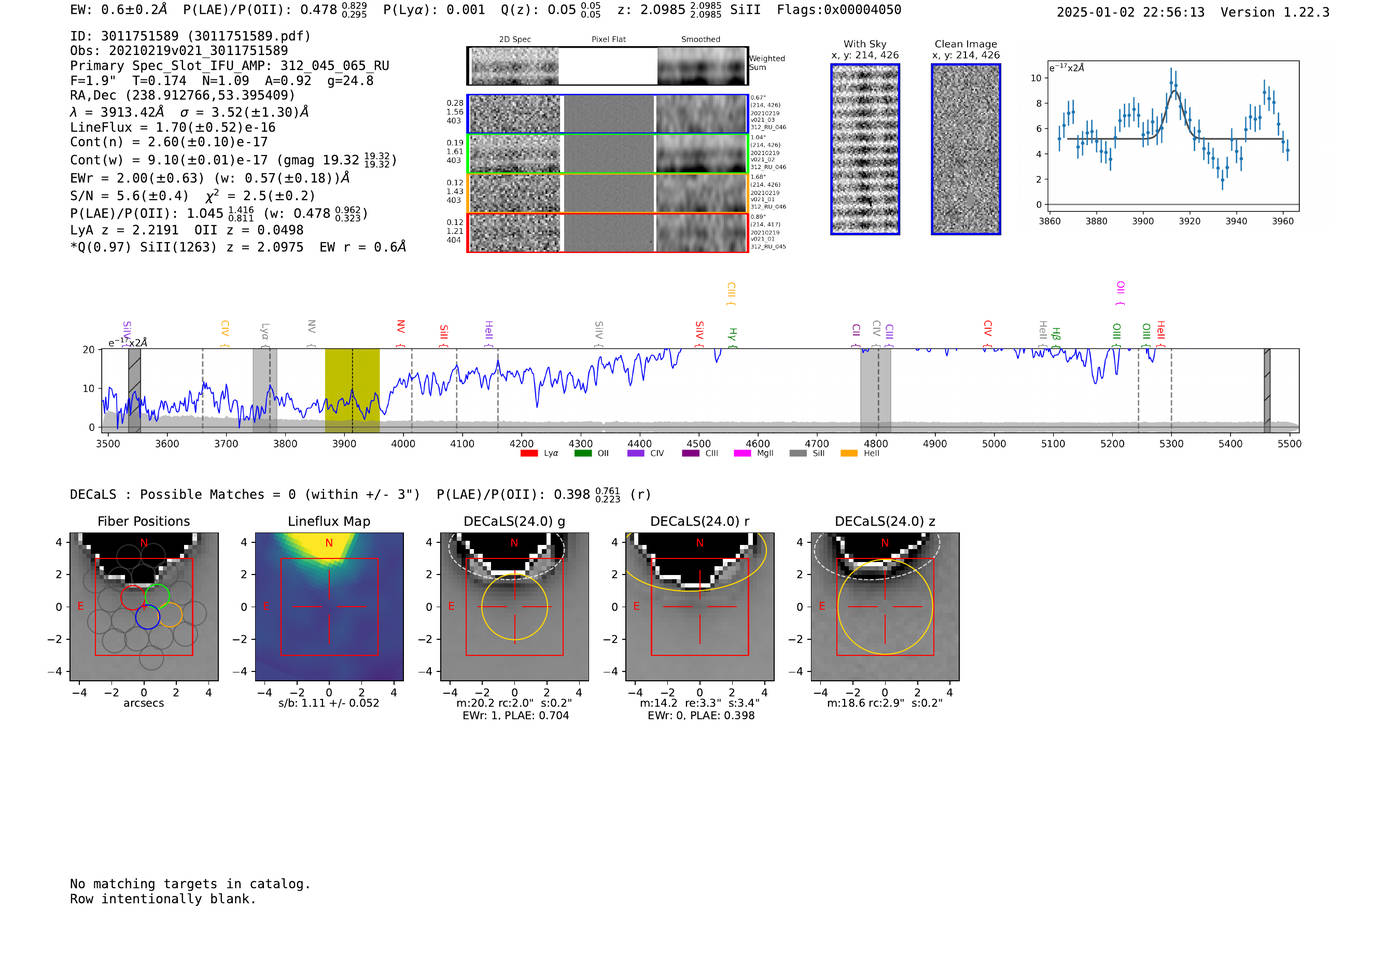The height and width of the screenshot is (953, 1400).
Task: Select the green fiber circle in Fiber Positions
Action: pos(157,597)
